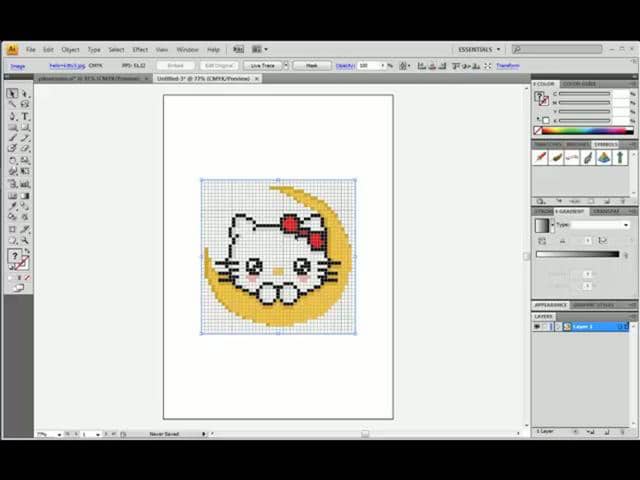Click the colorful pyramid symbol thumbnail

604,157
